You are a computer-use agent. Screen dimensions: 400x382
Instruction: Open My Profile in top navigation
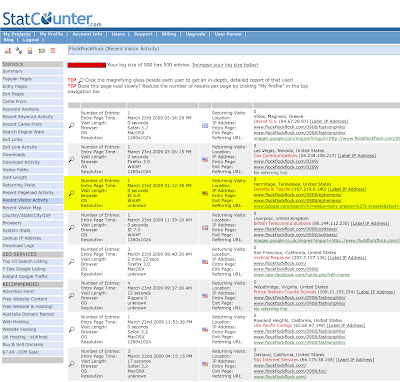pyautogui.click(x=51, y=34)
